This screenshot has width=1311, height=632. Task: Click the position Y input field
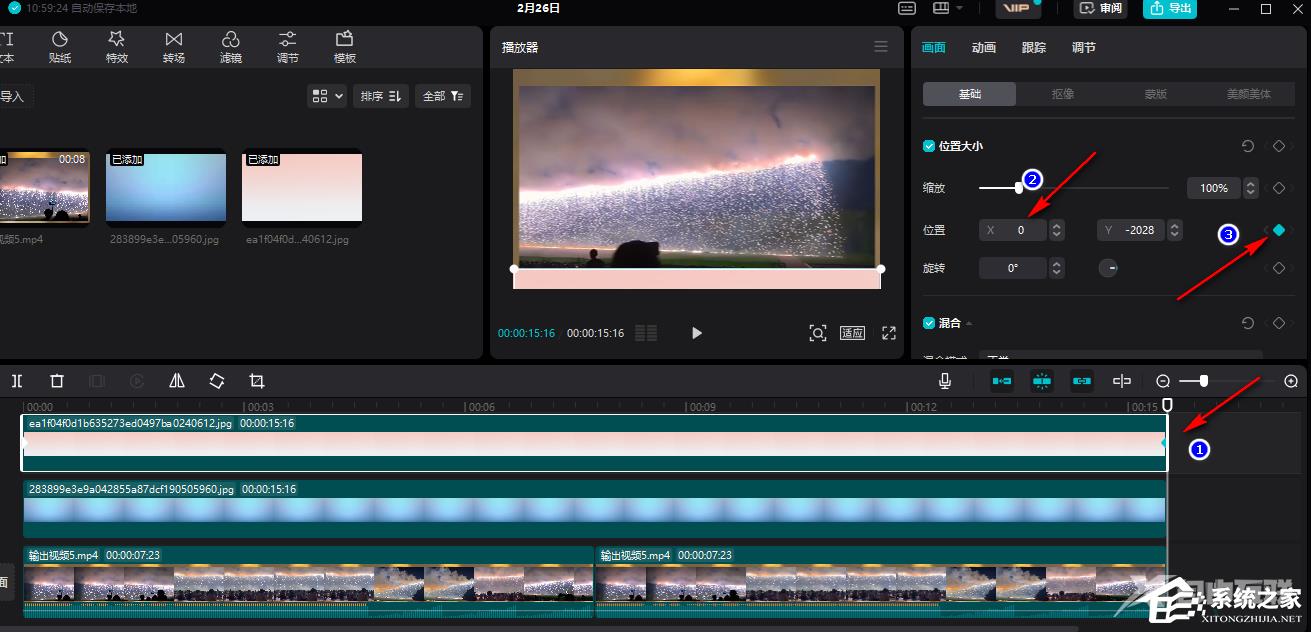(1131, 230)
